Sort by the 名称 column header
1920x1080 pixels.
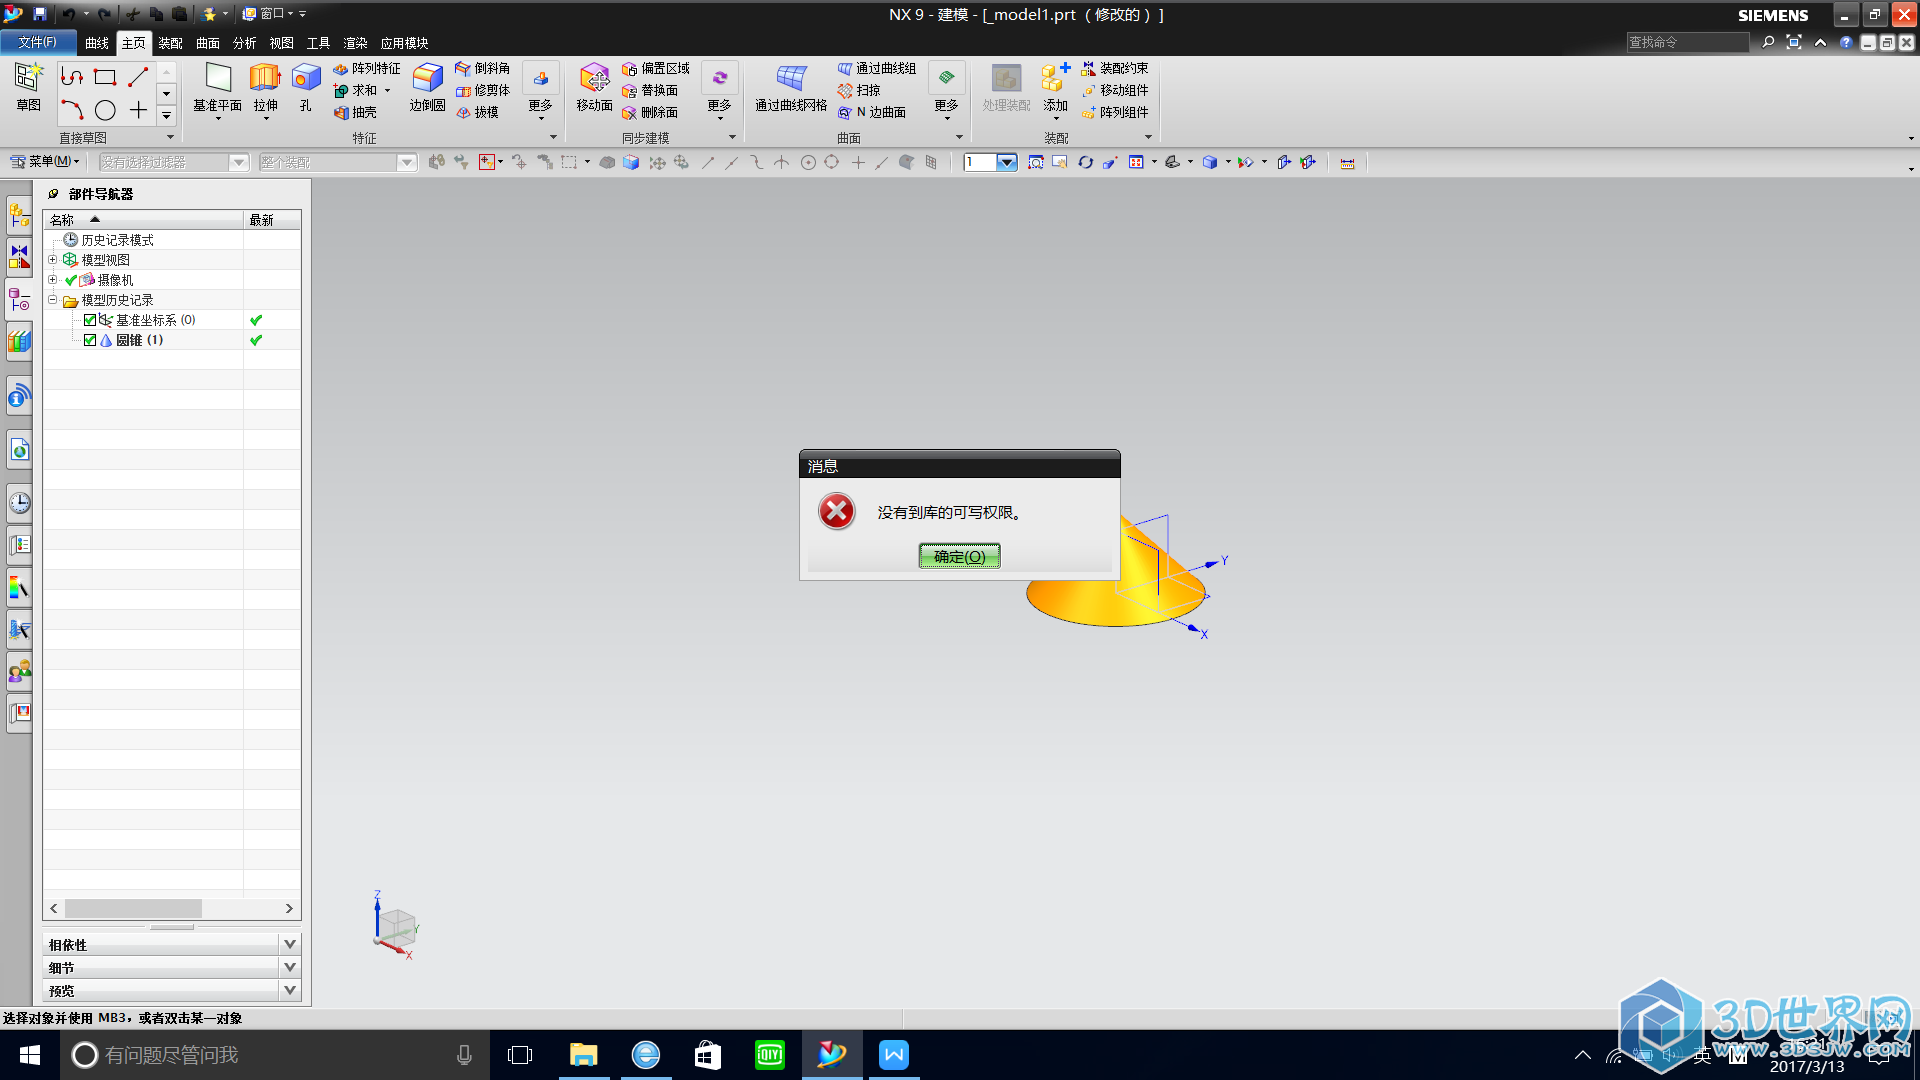click(143, 220)
